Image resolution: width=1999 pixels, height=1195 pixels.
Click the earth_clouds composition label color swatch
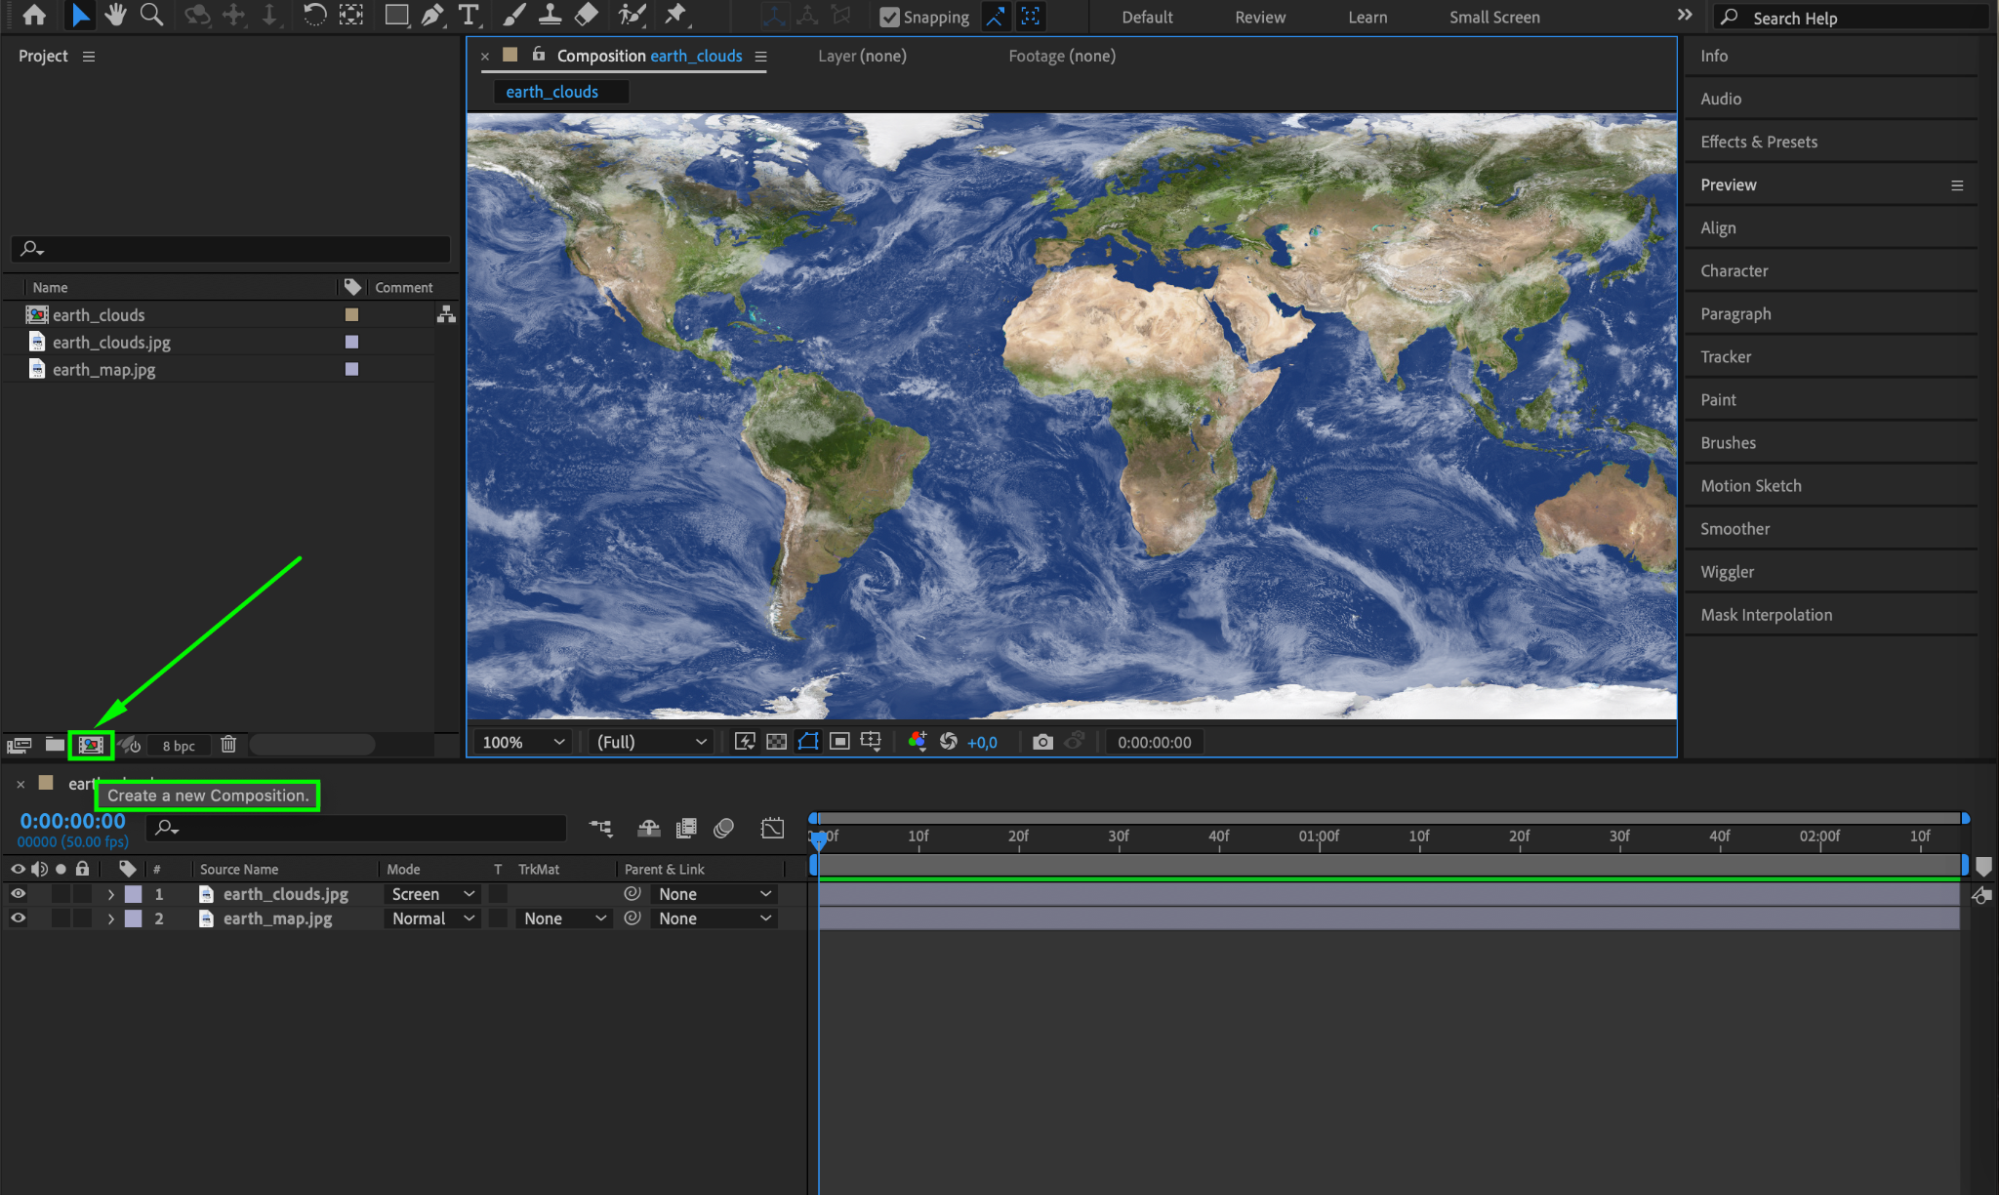point(352,315)
